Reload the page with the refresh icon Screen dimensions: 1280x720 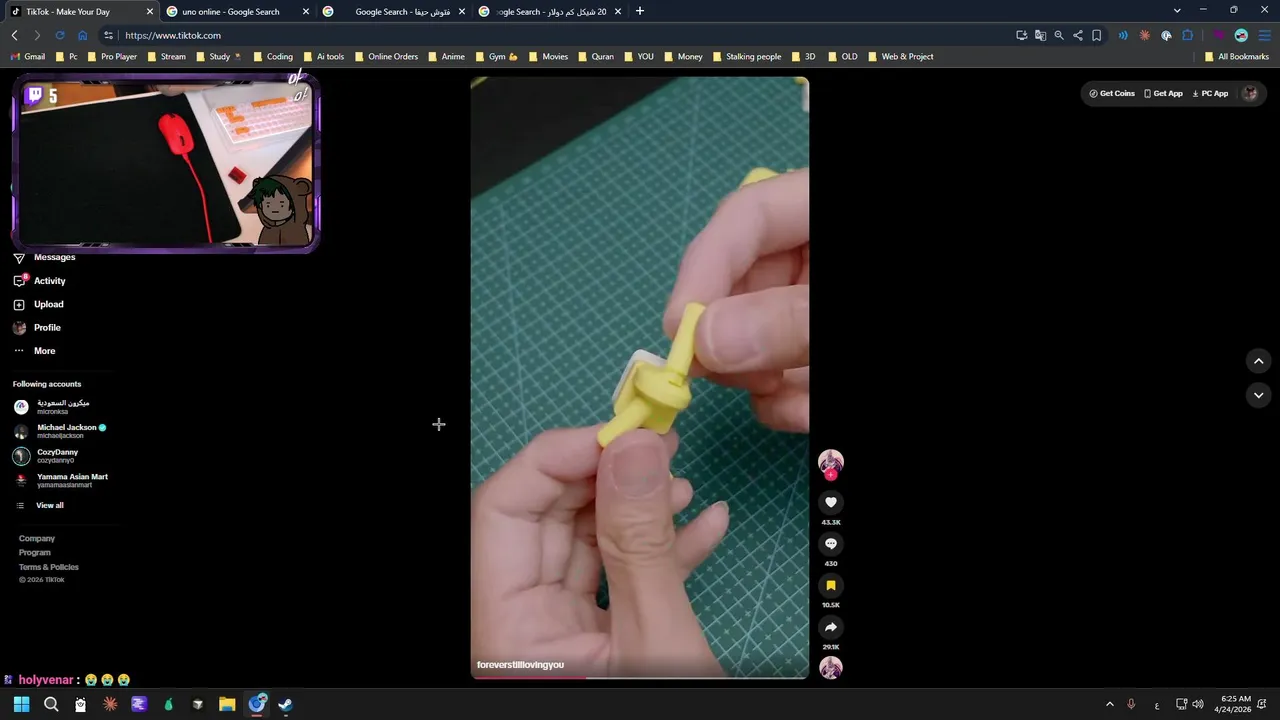[x=60, y=35]
